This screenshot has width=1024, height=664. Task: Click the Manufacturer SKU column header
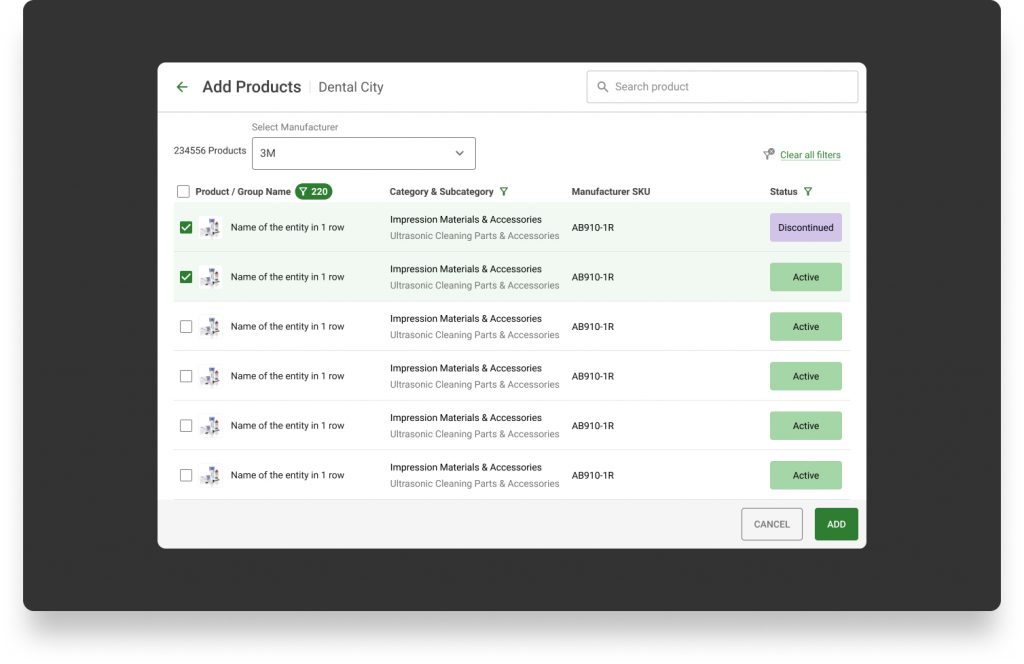[610, 192]
